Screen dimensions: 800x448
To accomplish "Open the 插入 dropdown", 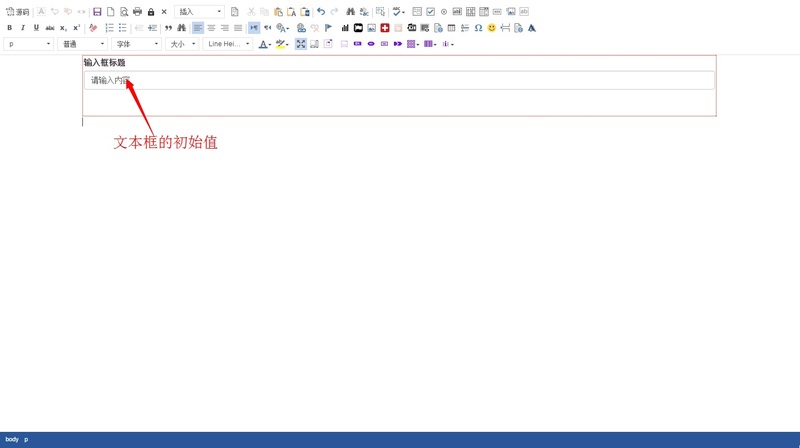I will click(x=200, y=12).
